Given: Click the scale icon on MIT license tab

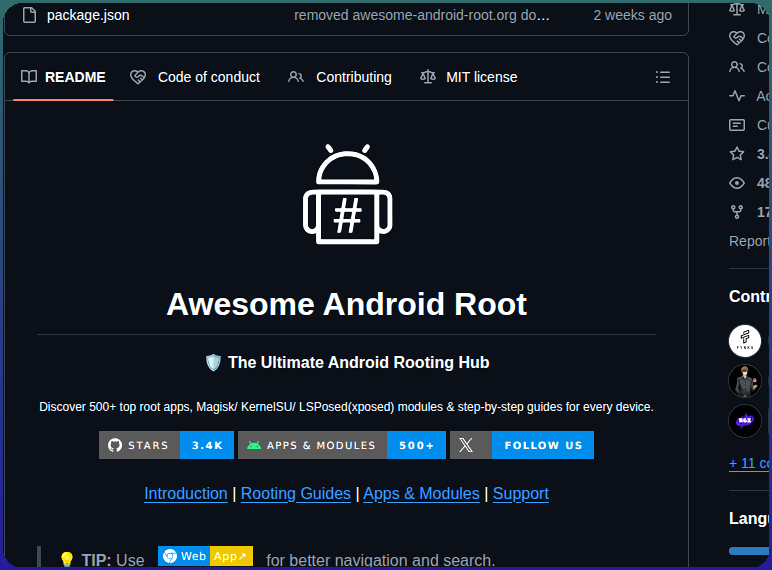Looking at the screenshot, I should coord(428,77).
